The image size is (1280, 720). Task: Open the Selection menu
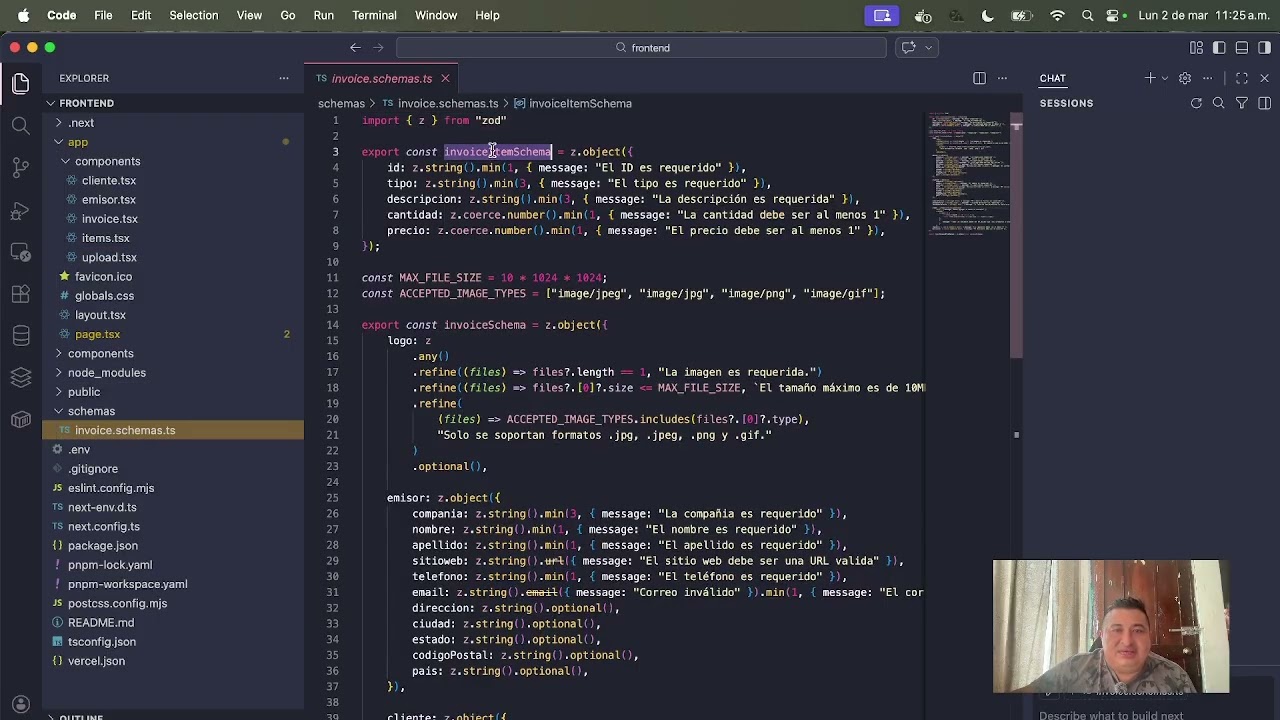click(194, 15)
